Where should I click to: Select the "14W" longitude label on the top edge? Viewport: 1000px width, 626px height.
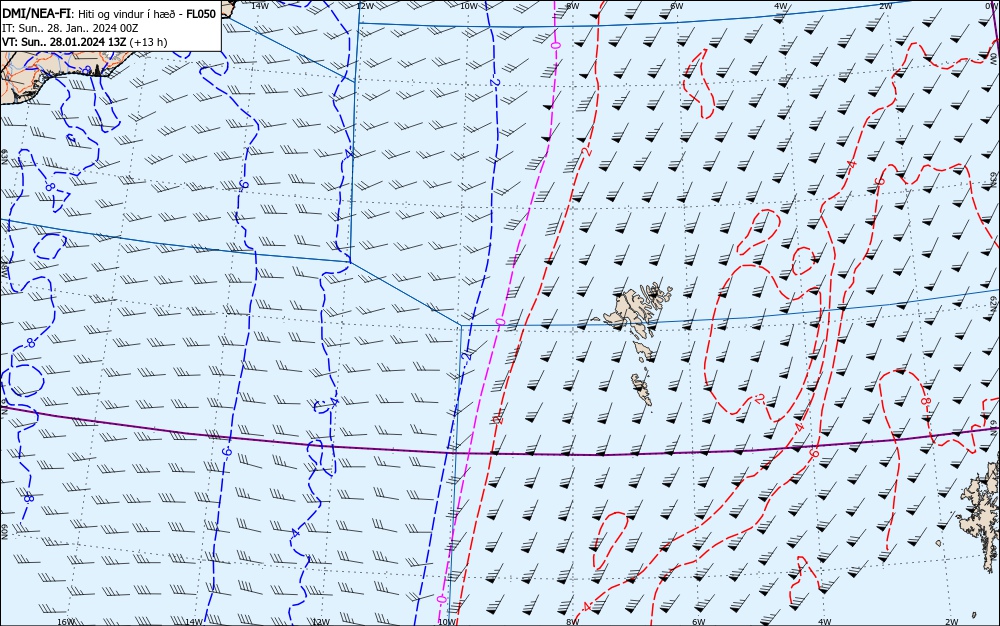pos(260,5)
